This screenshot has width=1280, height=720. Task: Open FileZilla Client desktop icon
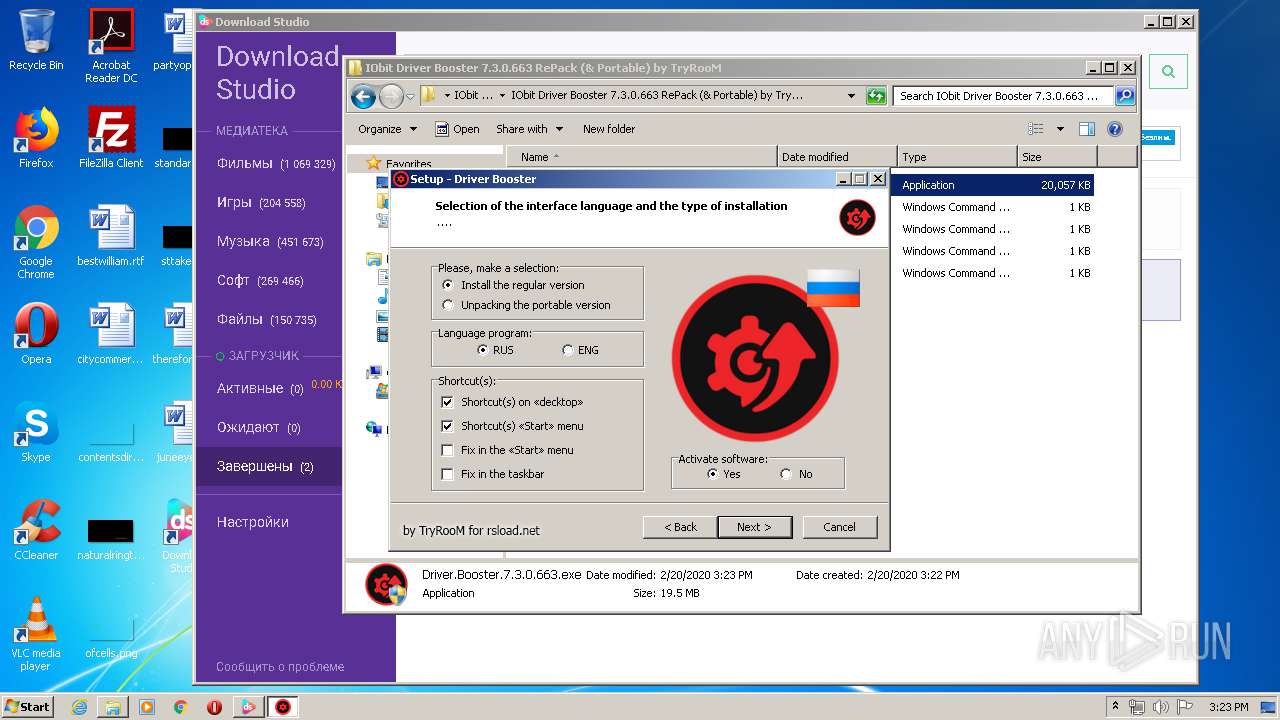click(x=111, y=138)
